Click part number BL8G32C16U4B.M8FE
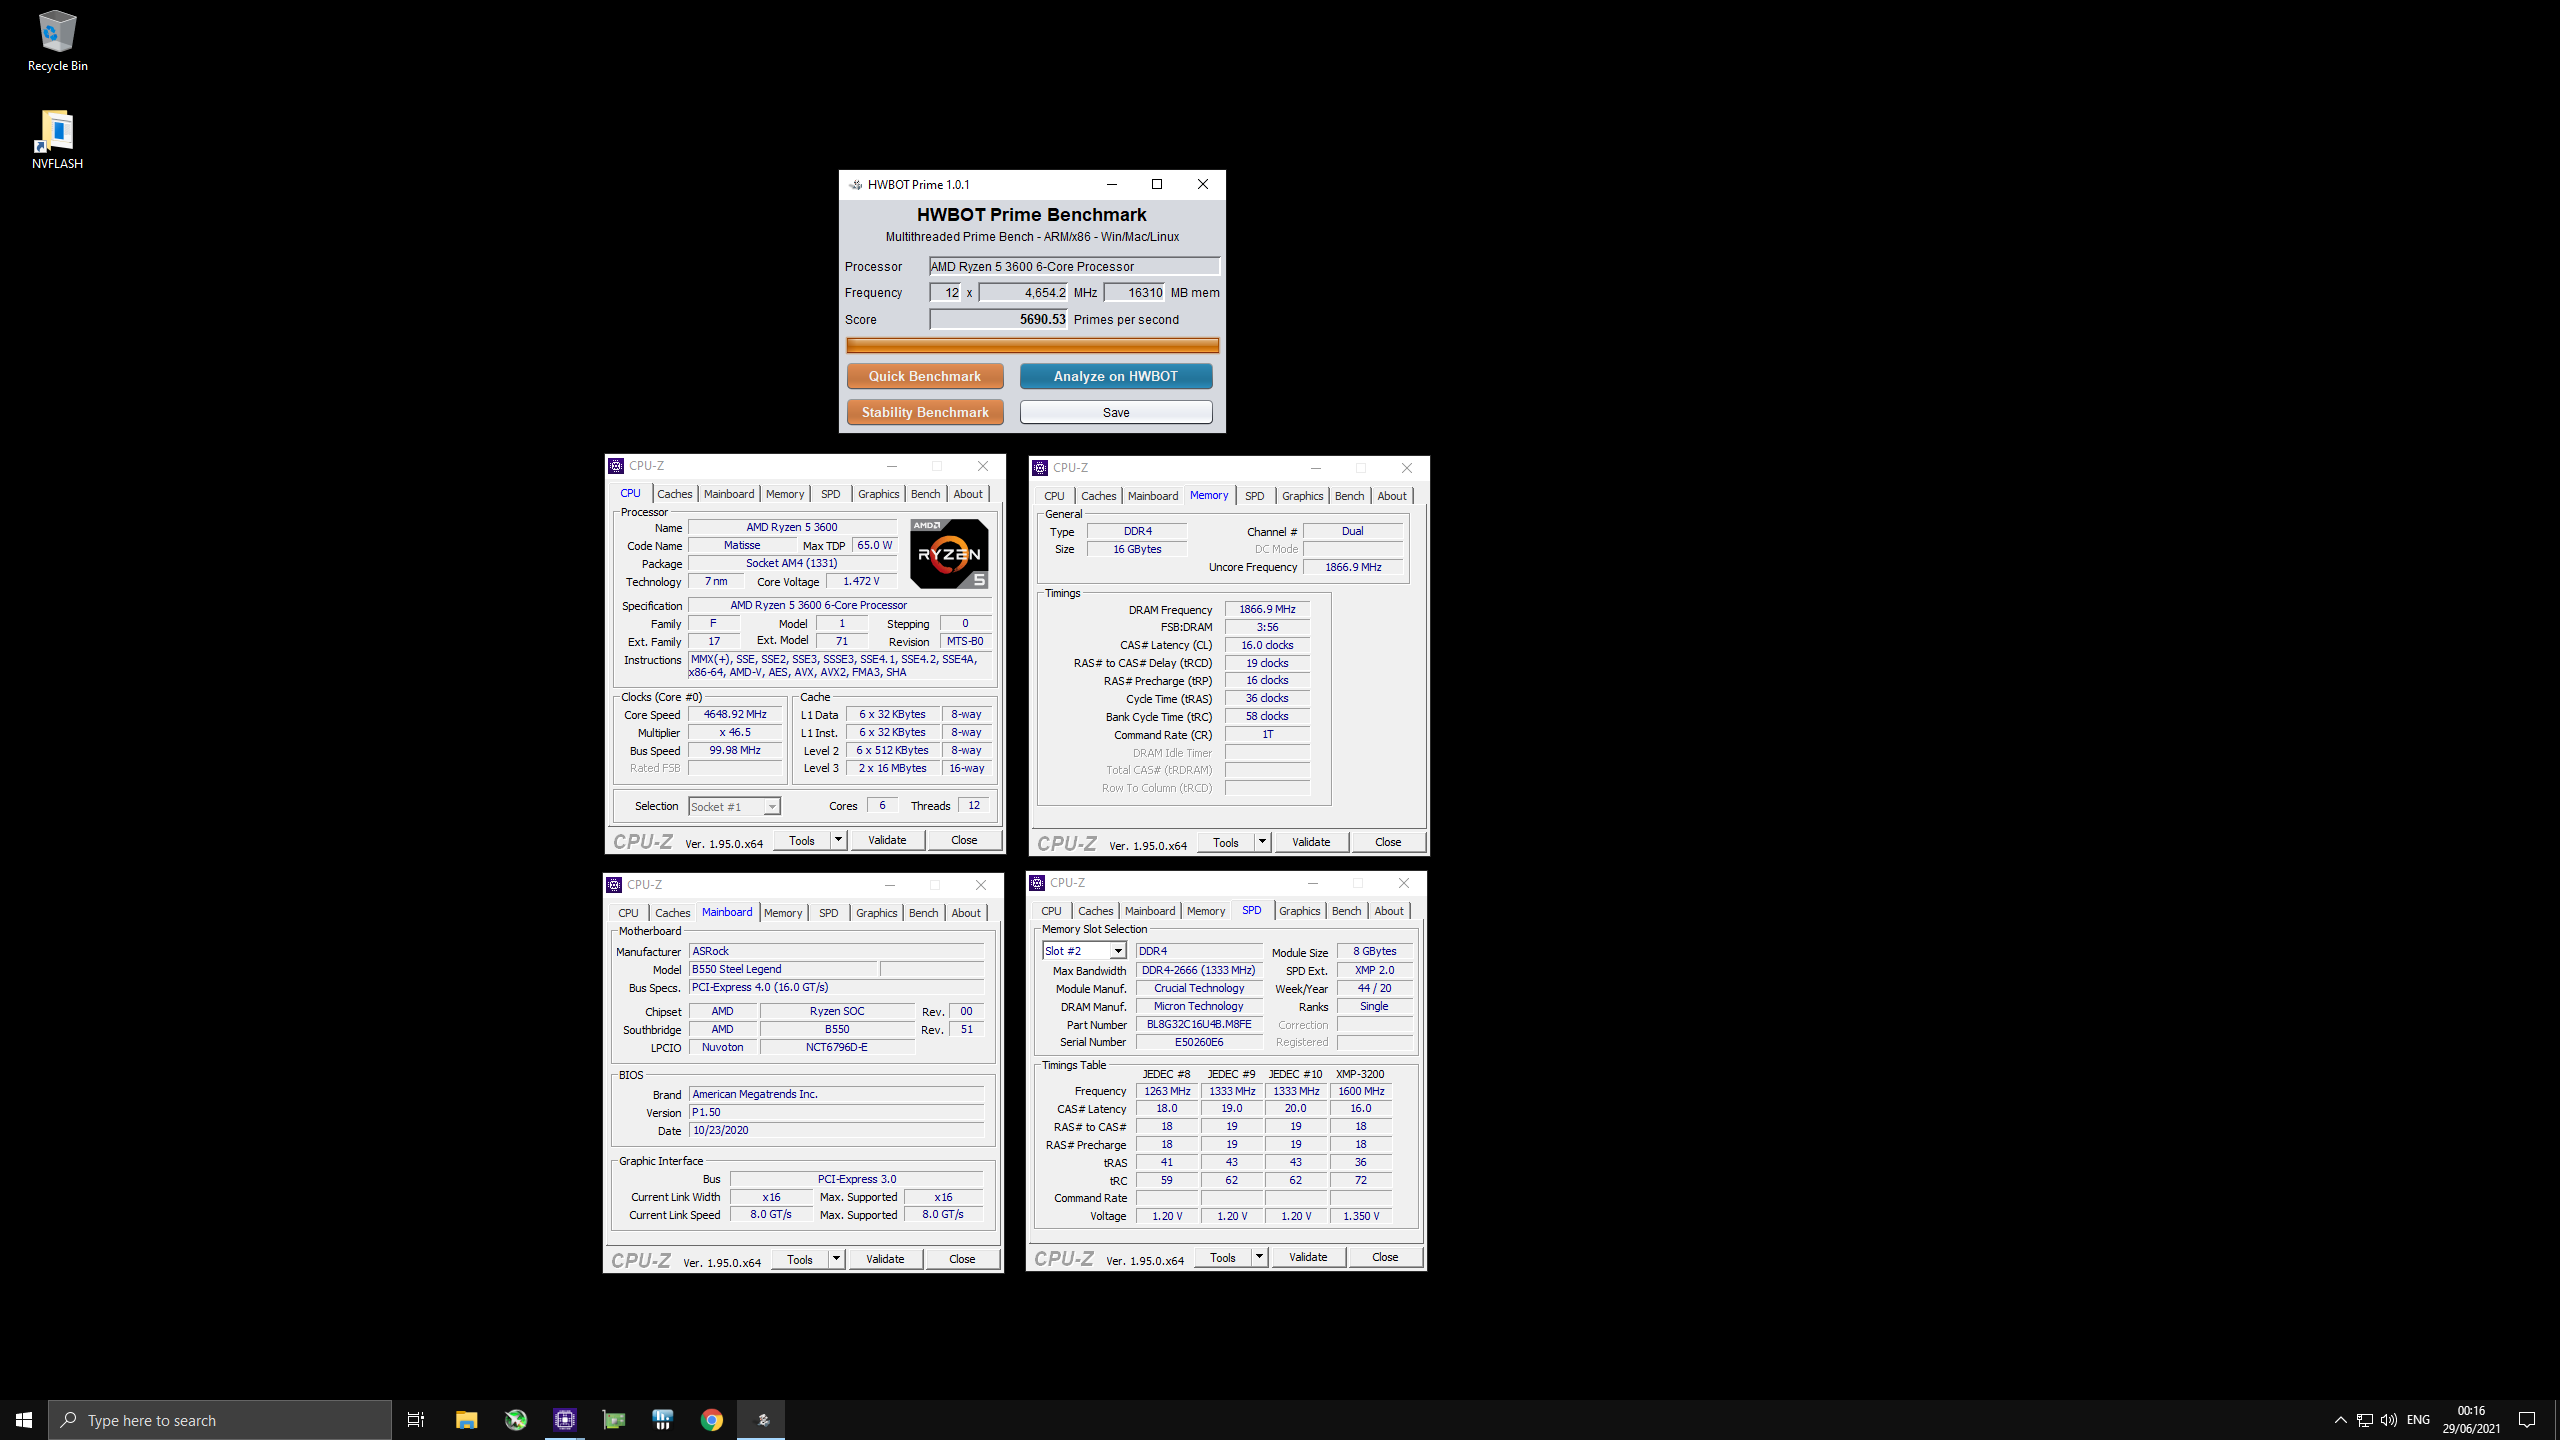Image resolution: width=2560 pixels, height=1440 pixels. (1199, 1024)
